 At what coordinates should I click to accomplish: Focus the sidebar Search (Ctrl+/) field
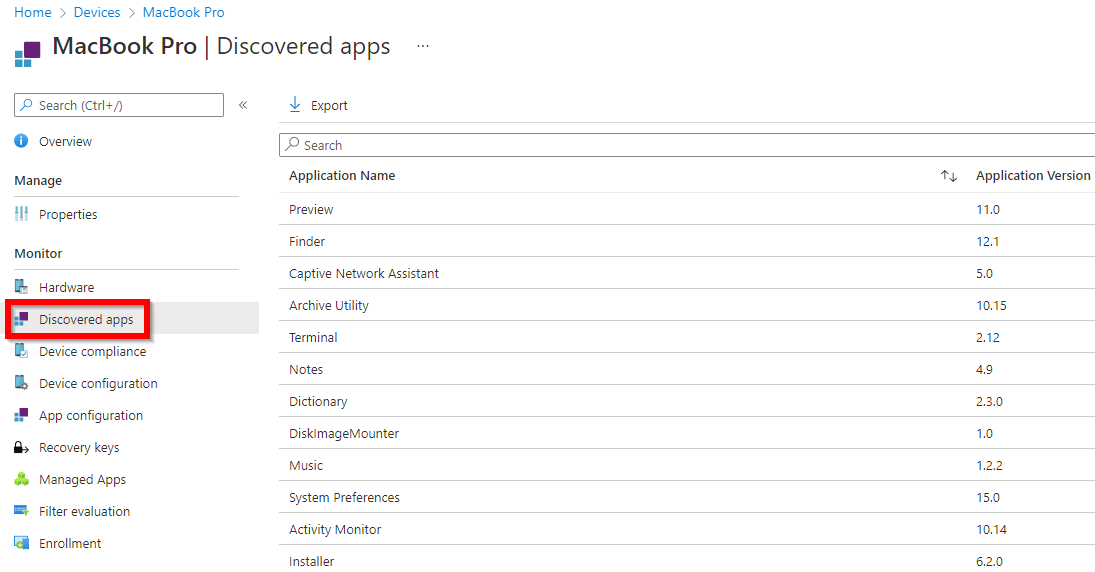click(119, 105)
